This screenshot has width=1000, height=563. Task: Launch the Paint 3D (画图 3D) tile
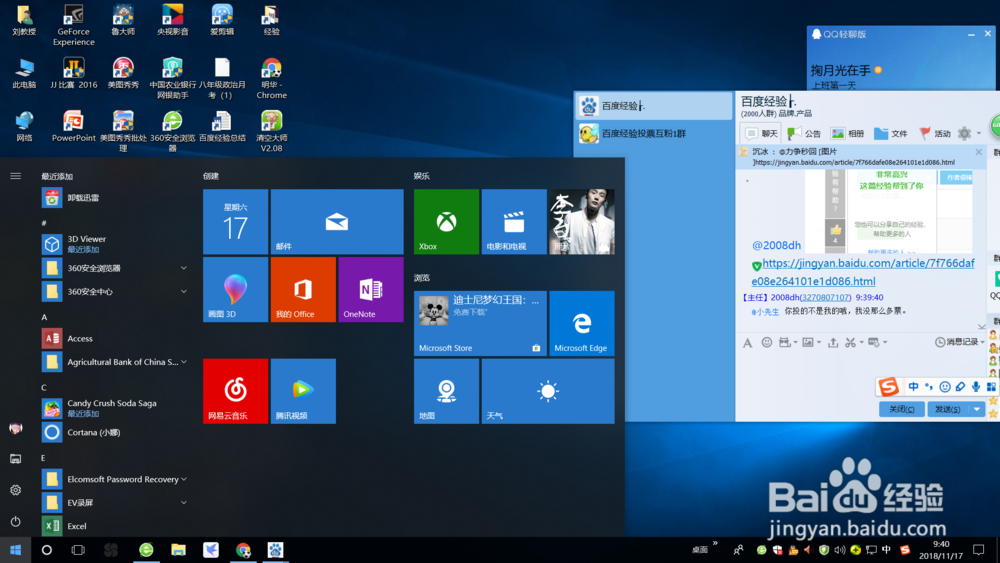point(235,289)
